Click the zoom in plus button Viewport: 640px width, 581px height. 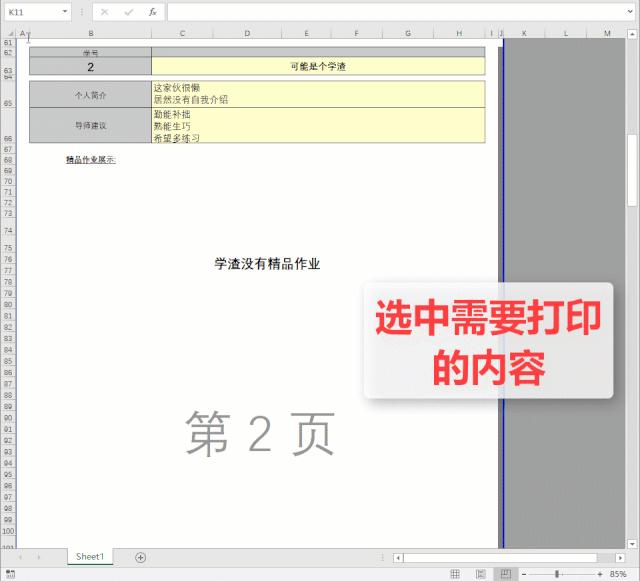click(x=600, y=574)
